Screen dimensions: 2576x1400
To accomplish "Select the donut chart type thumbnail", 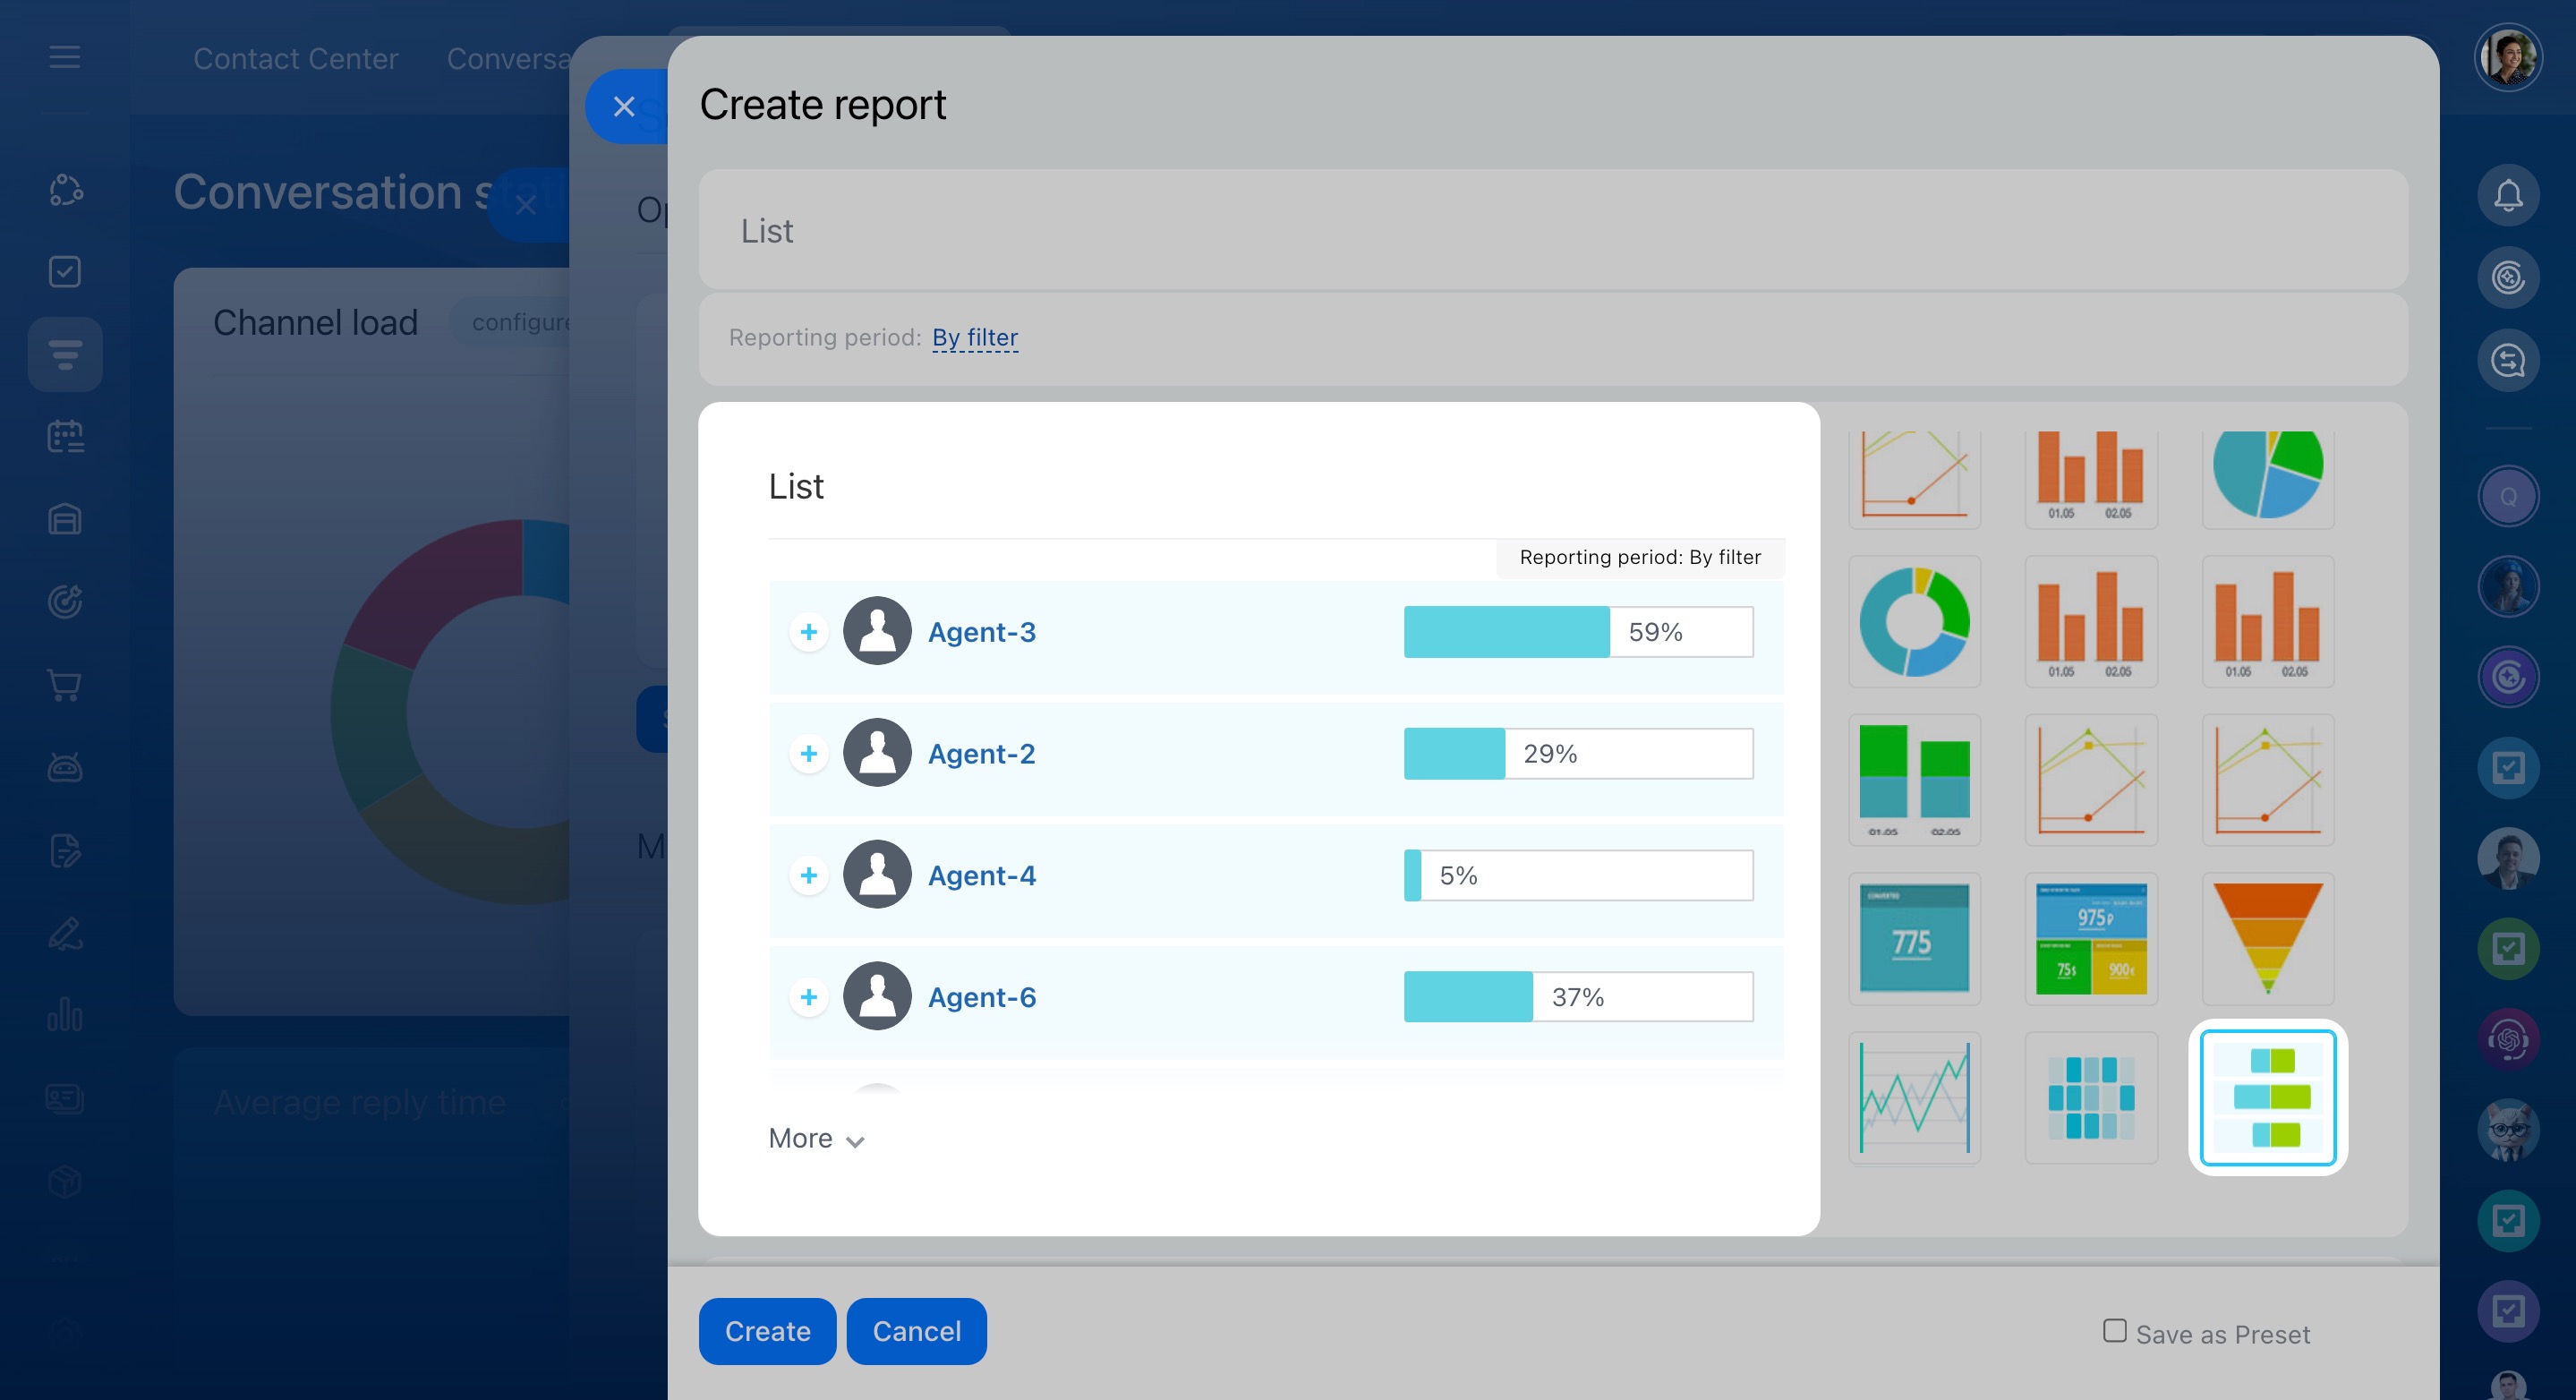I will (x=1914, y=621).
